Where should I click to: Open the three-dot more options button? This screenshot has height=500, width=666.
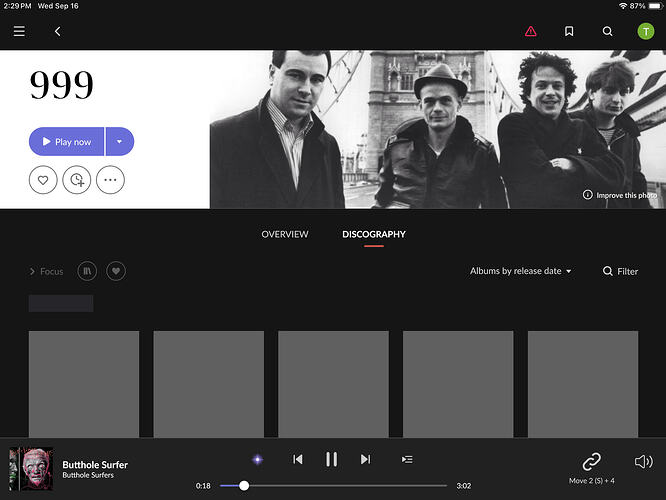(110, 180)
